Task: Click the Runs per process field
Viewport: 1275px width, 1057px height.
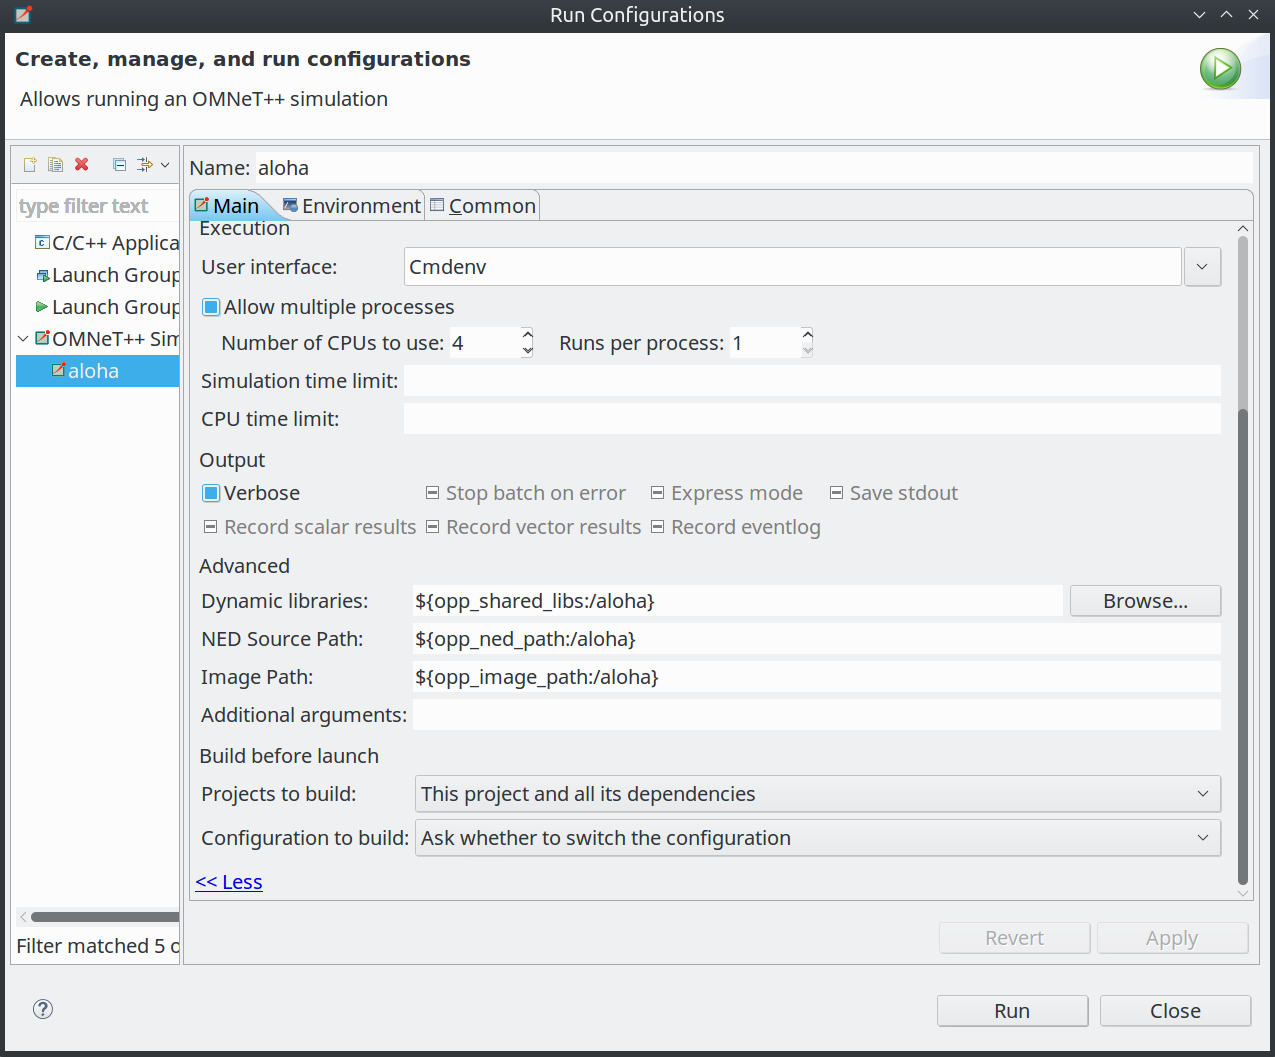Action: [x=765, y=343]
